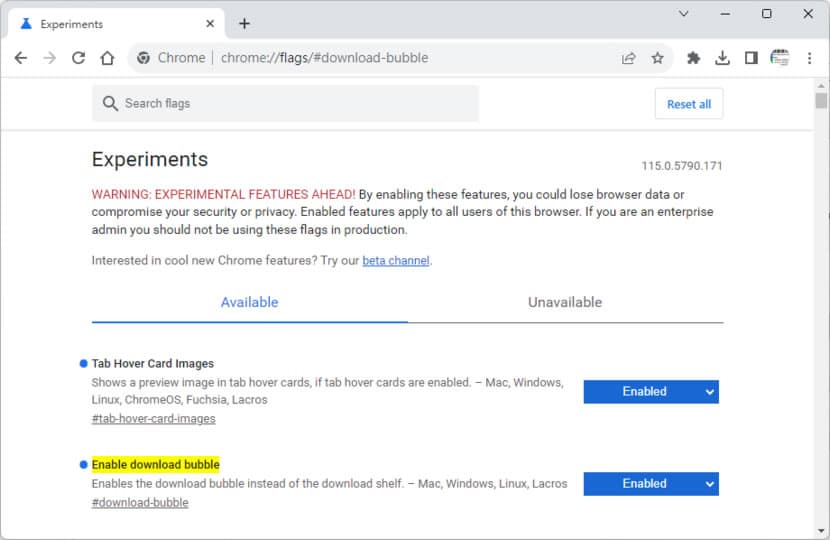Open the profile avatar icon
This screenshot has width=830, height=540.
780,58
